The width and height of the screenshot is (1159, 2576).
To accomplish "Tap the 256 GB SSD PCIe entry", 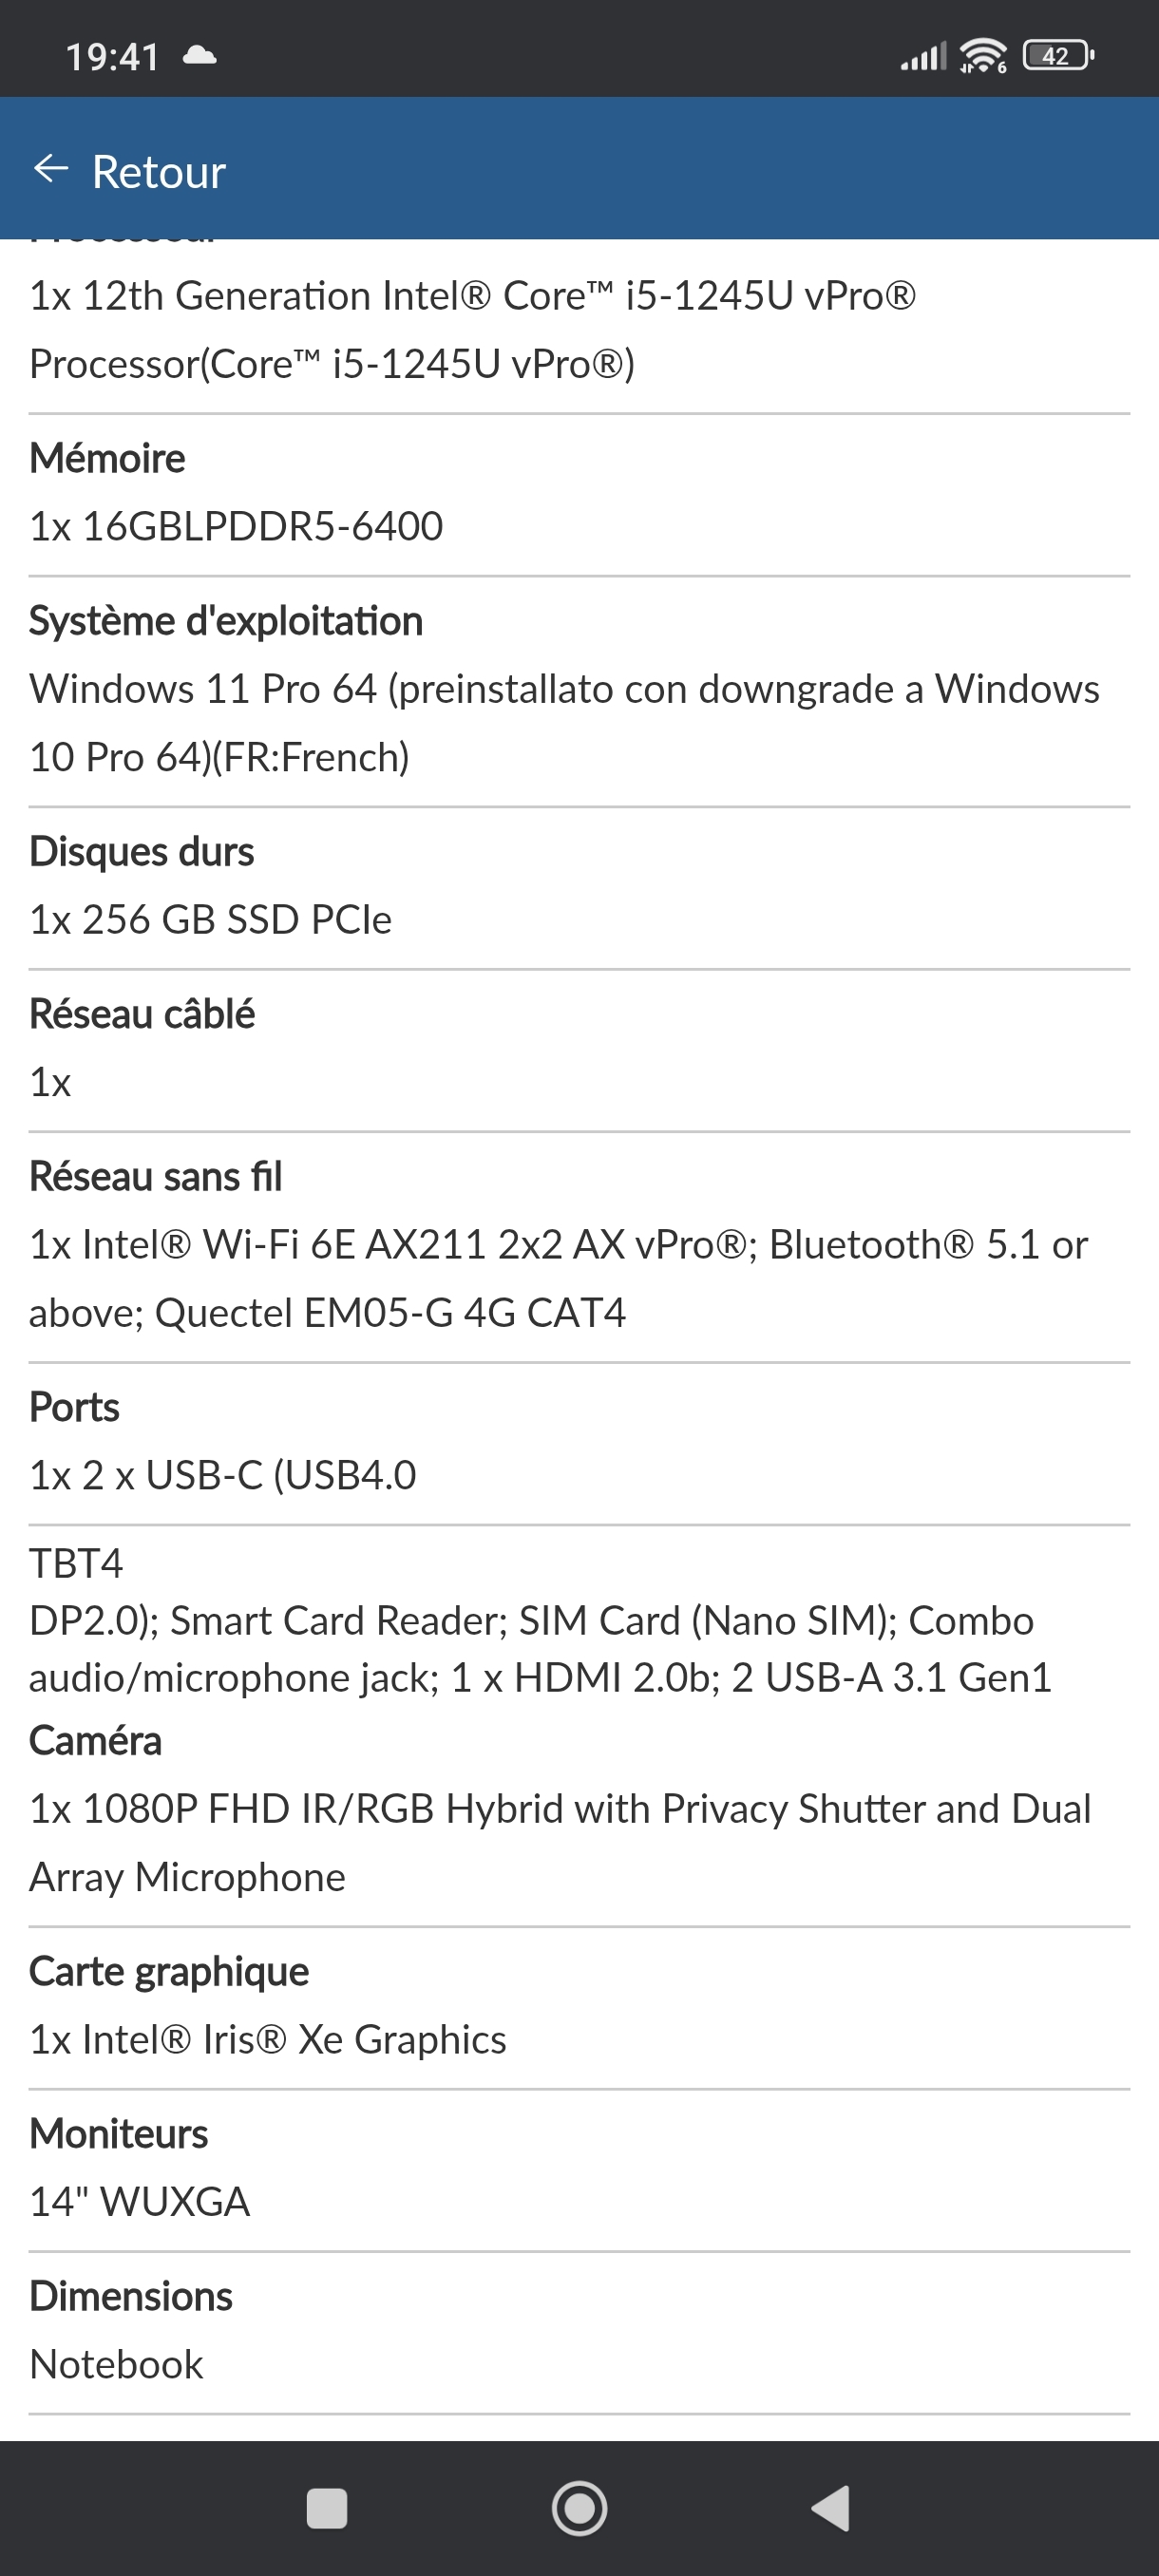I will pyautogui.click(x=210, y=919).
